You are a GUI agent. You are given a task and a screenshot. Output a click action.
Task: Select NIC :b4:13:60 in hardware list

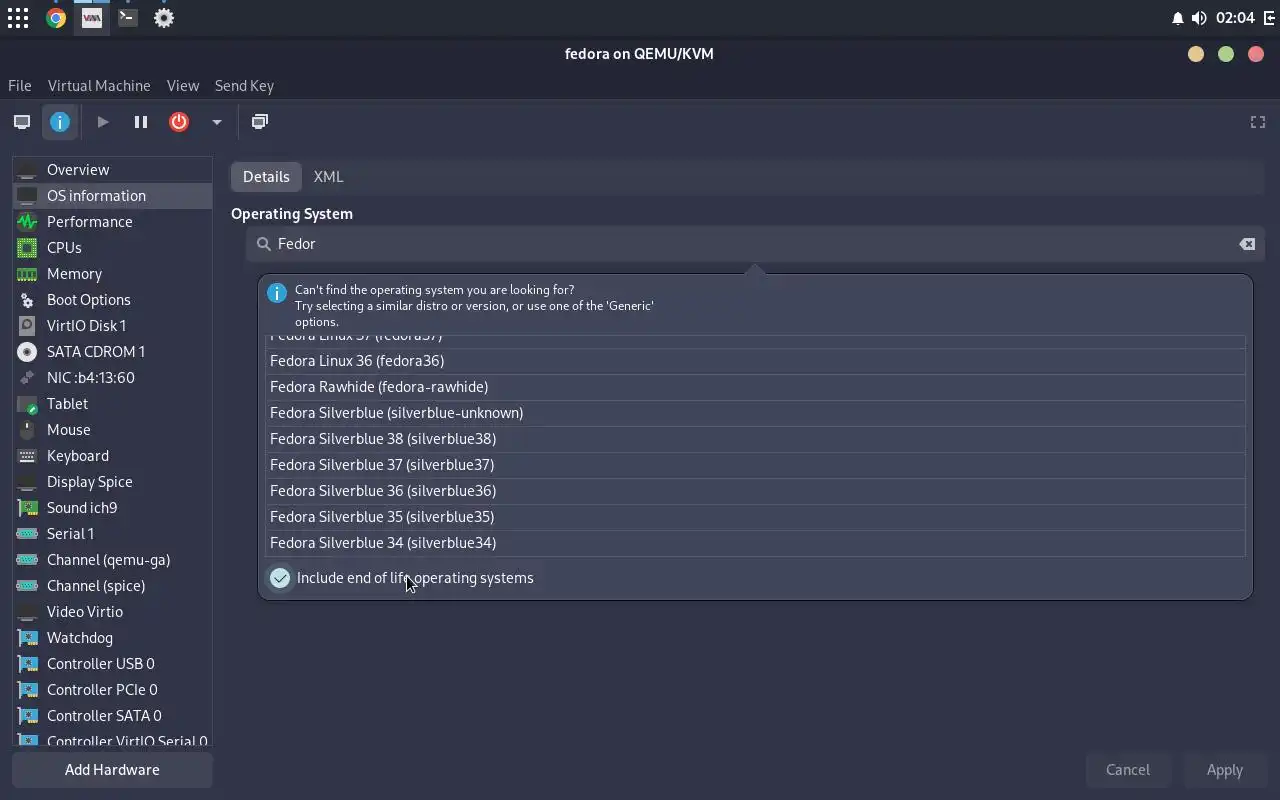pos(112,378)
